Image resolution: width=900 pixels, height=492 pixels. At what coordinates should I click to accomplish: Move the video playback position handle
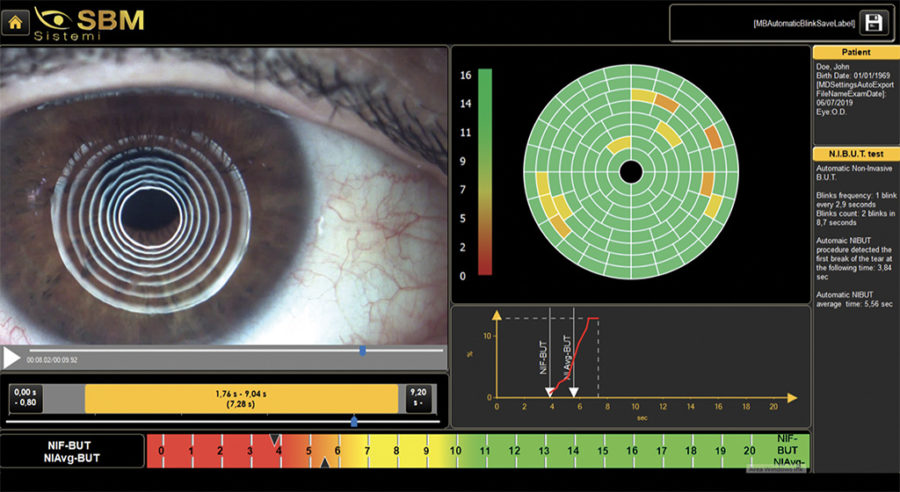coord(362,351)
